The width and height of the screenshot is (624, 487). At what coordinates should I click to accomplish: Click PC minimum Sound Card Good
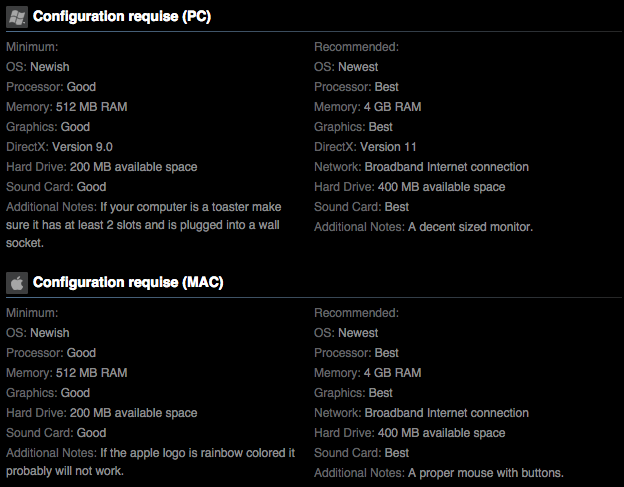56,187
